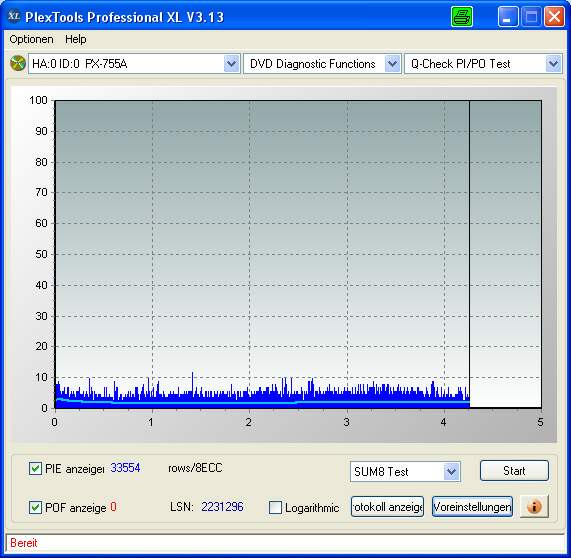Click the Voreinstellungen button
This screenshot has height=558, width=571.
pyautogui.click(x=472, y=506)
